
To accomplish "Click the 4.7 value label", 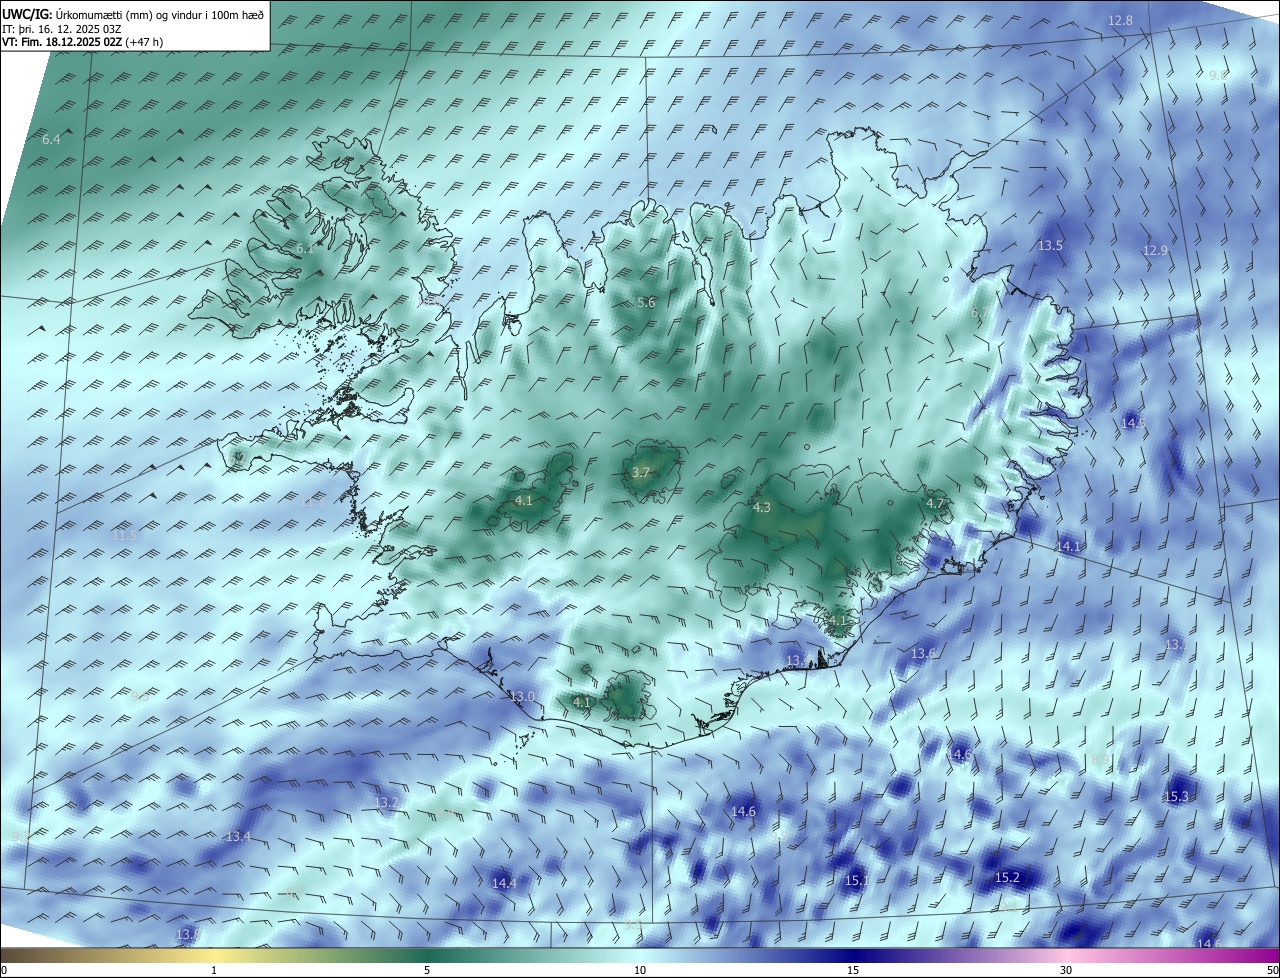I will point(935,503).
